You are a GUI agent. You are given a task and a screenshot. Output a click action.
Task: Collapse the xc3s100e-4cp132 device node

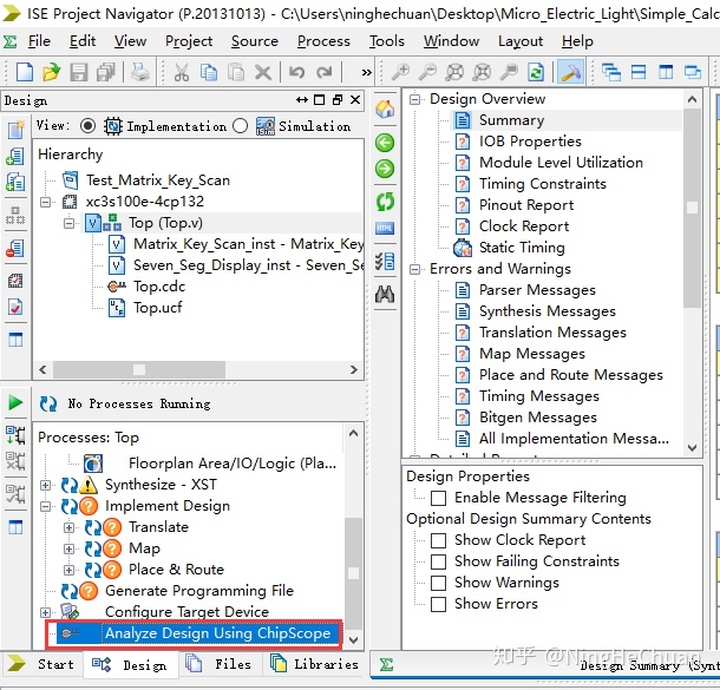(45, 202)
